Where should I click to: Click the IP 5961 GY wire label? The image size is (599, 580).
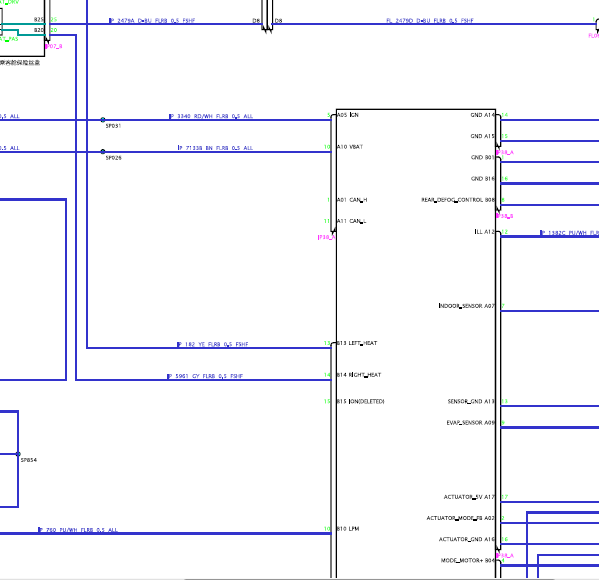pyautogui.click(x=205, y=376)
